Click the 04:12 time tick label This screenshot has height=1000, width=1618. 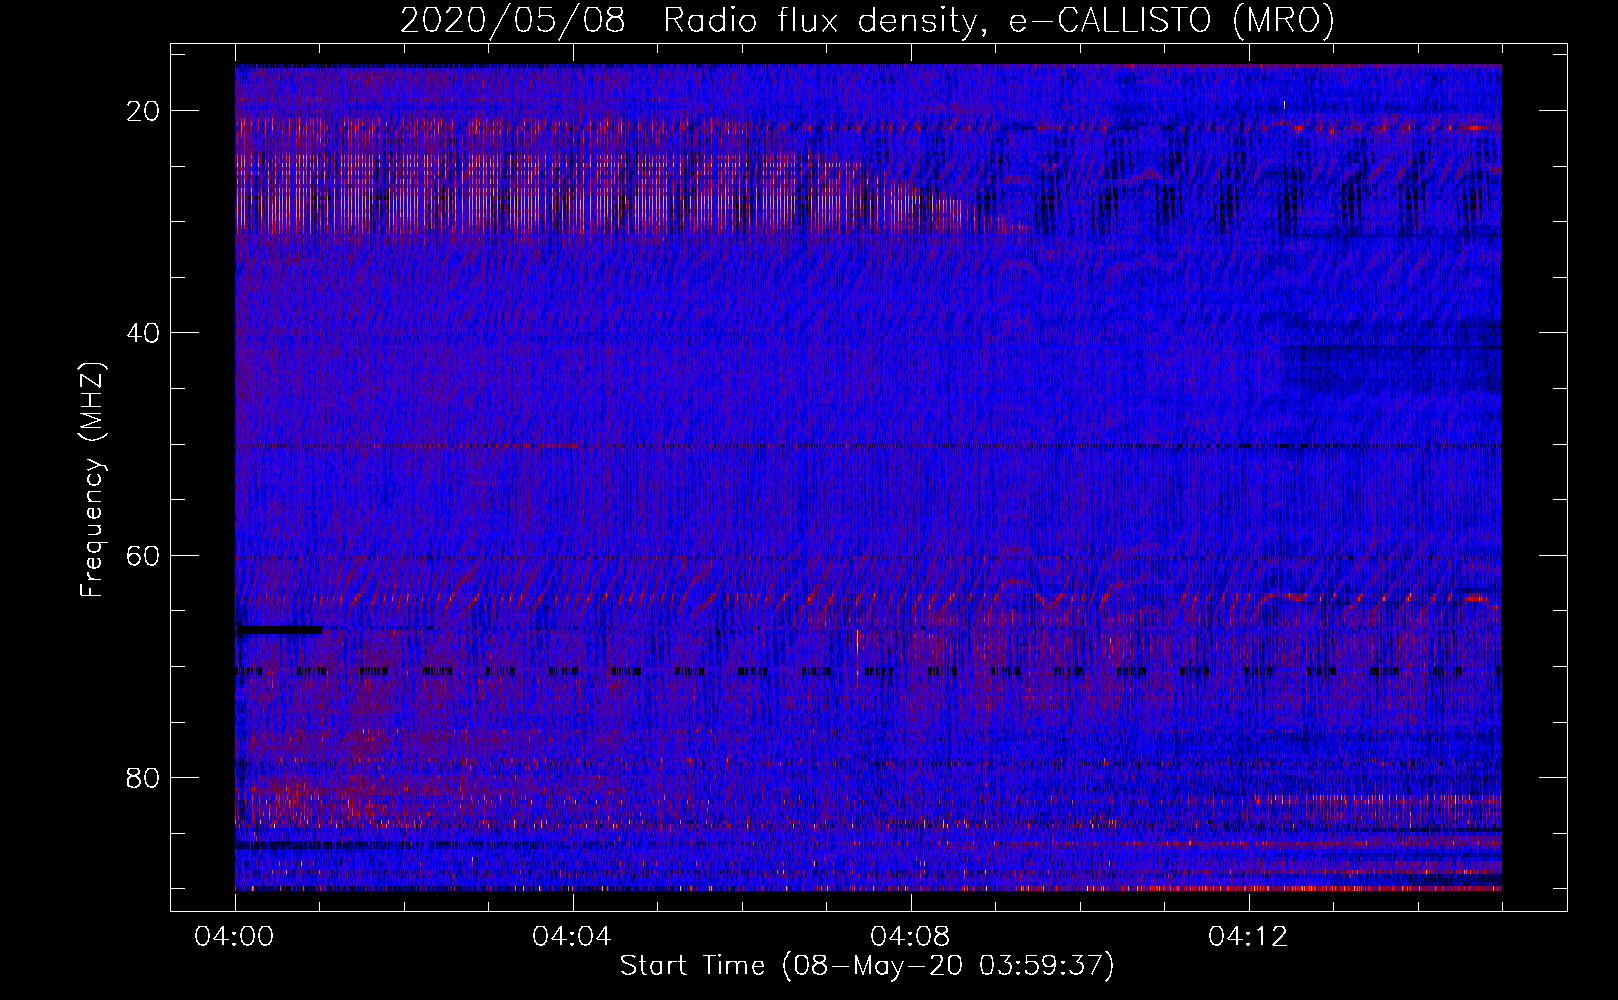pyautogui.click(x=1248, y=937)
